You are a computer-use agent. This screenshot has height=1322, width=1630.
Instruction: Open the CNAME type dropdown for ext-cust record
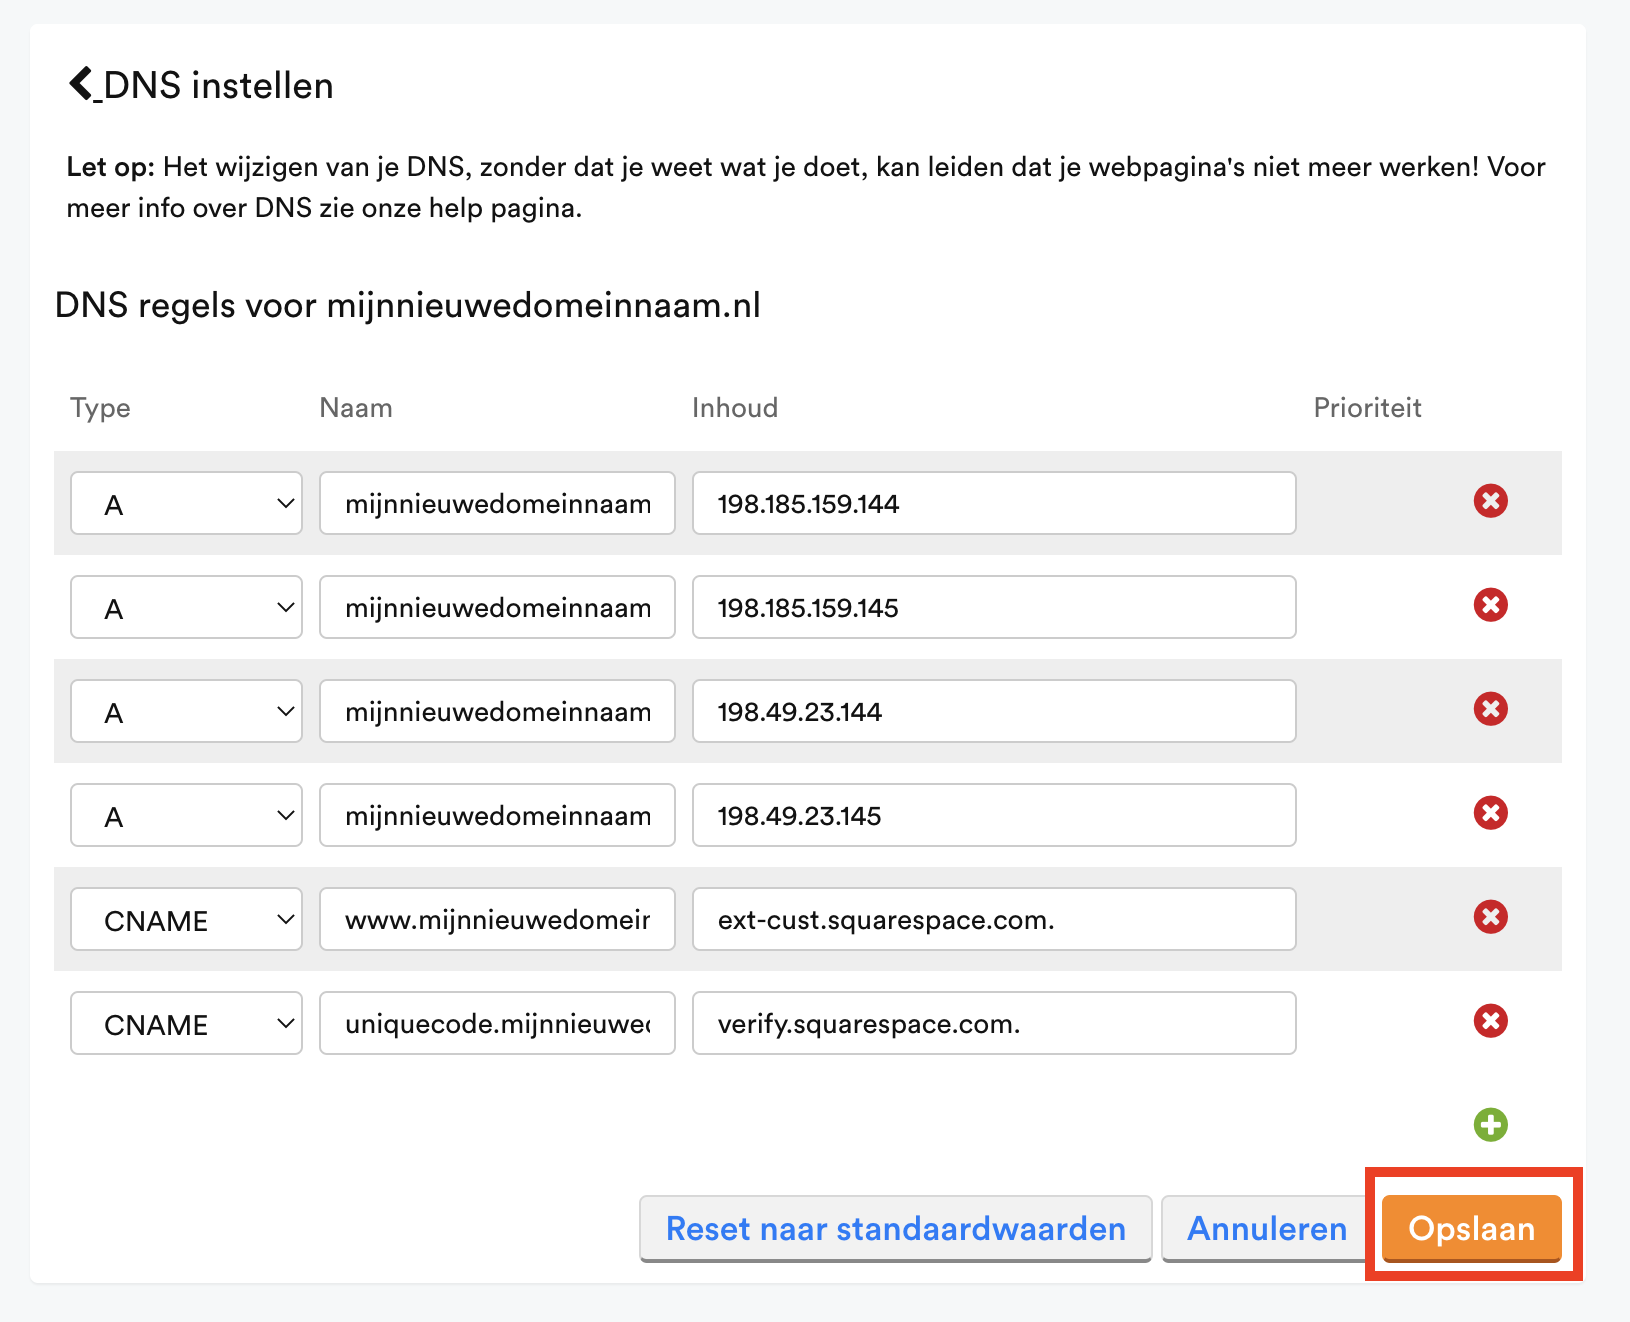pyautogui.click(x=186, y=919)
